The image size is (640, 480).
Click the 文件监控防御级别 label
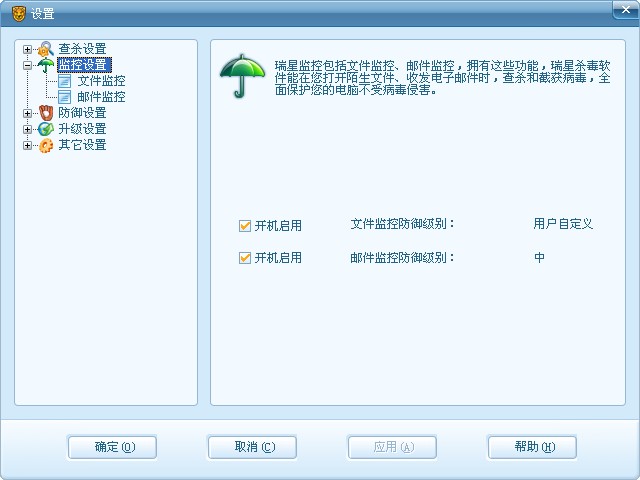point(402,224)
